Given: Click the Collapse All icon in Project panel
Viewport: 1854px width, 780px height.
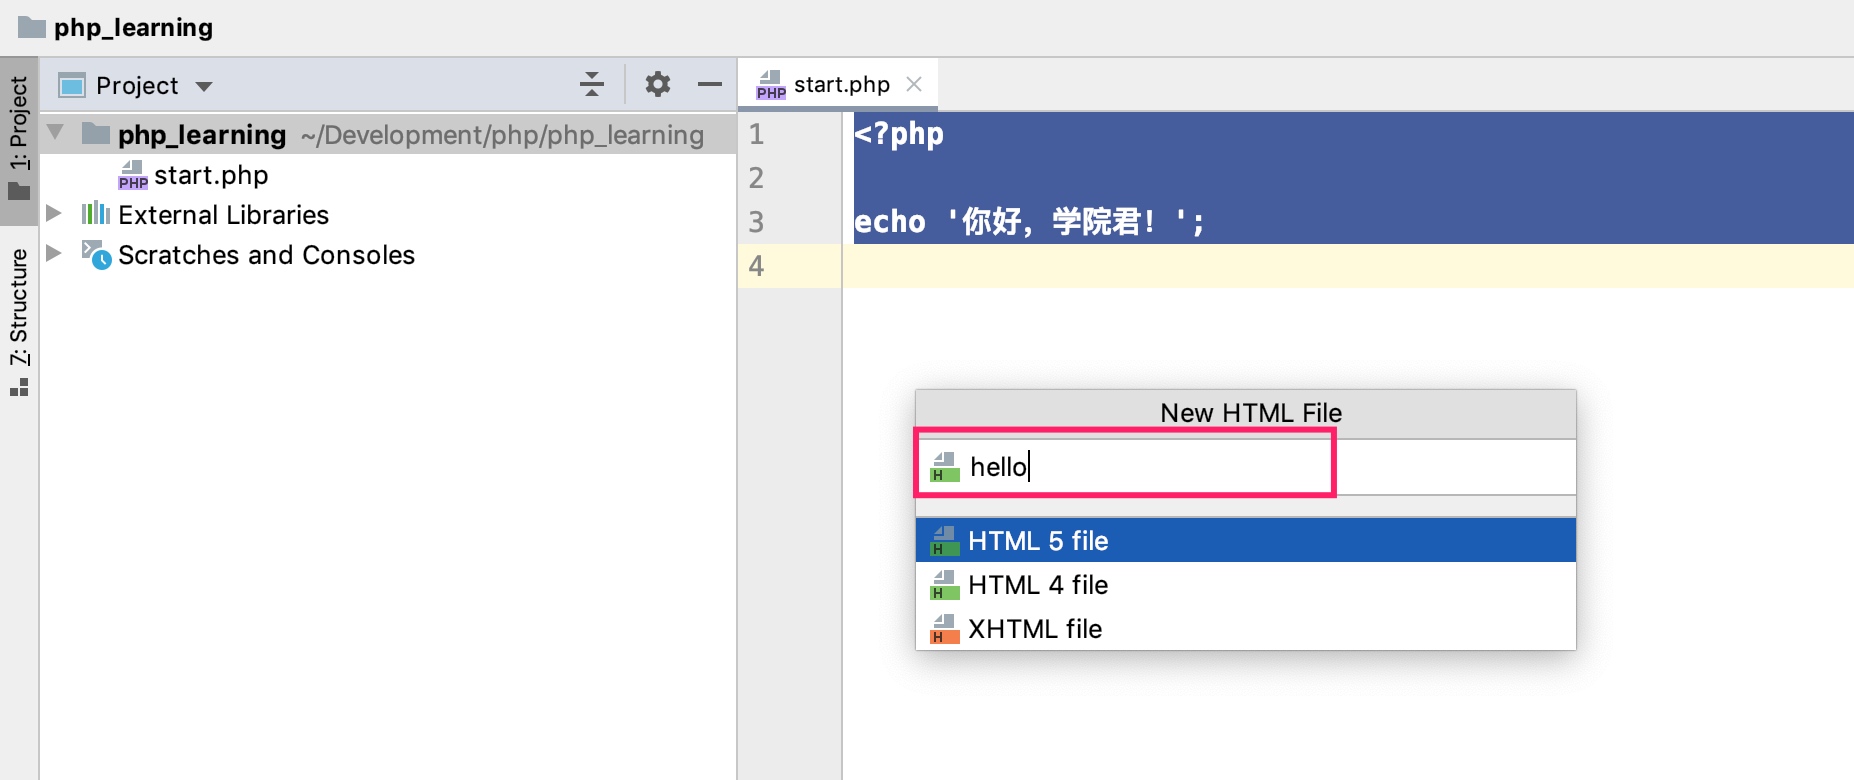Looking at the screenshot, I should coord(592,85).
